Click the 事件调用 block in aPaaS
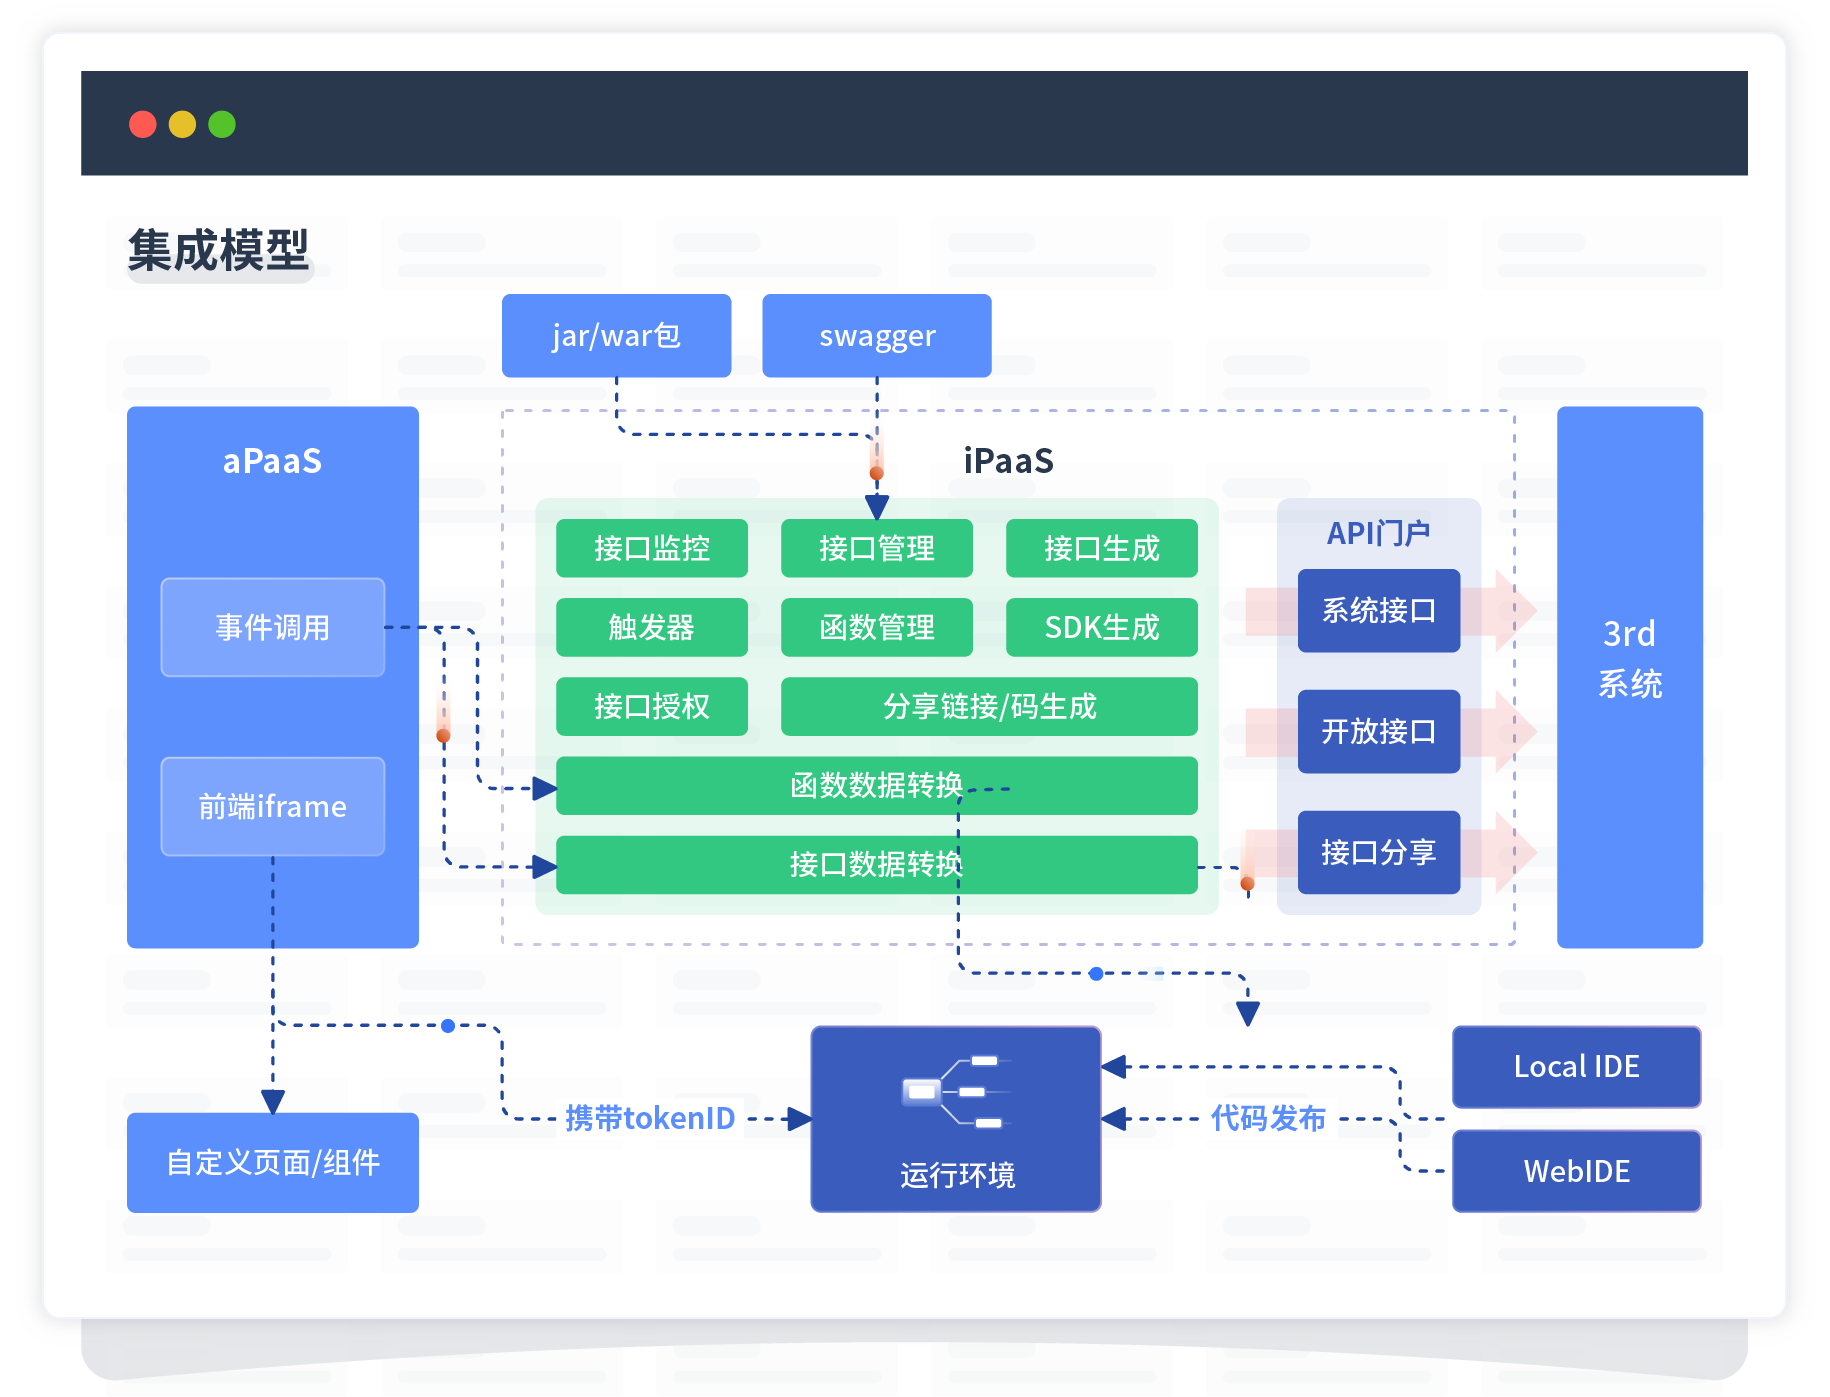 (272, 627)
